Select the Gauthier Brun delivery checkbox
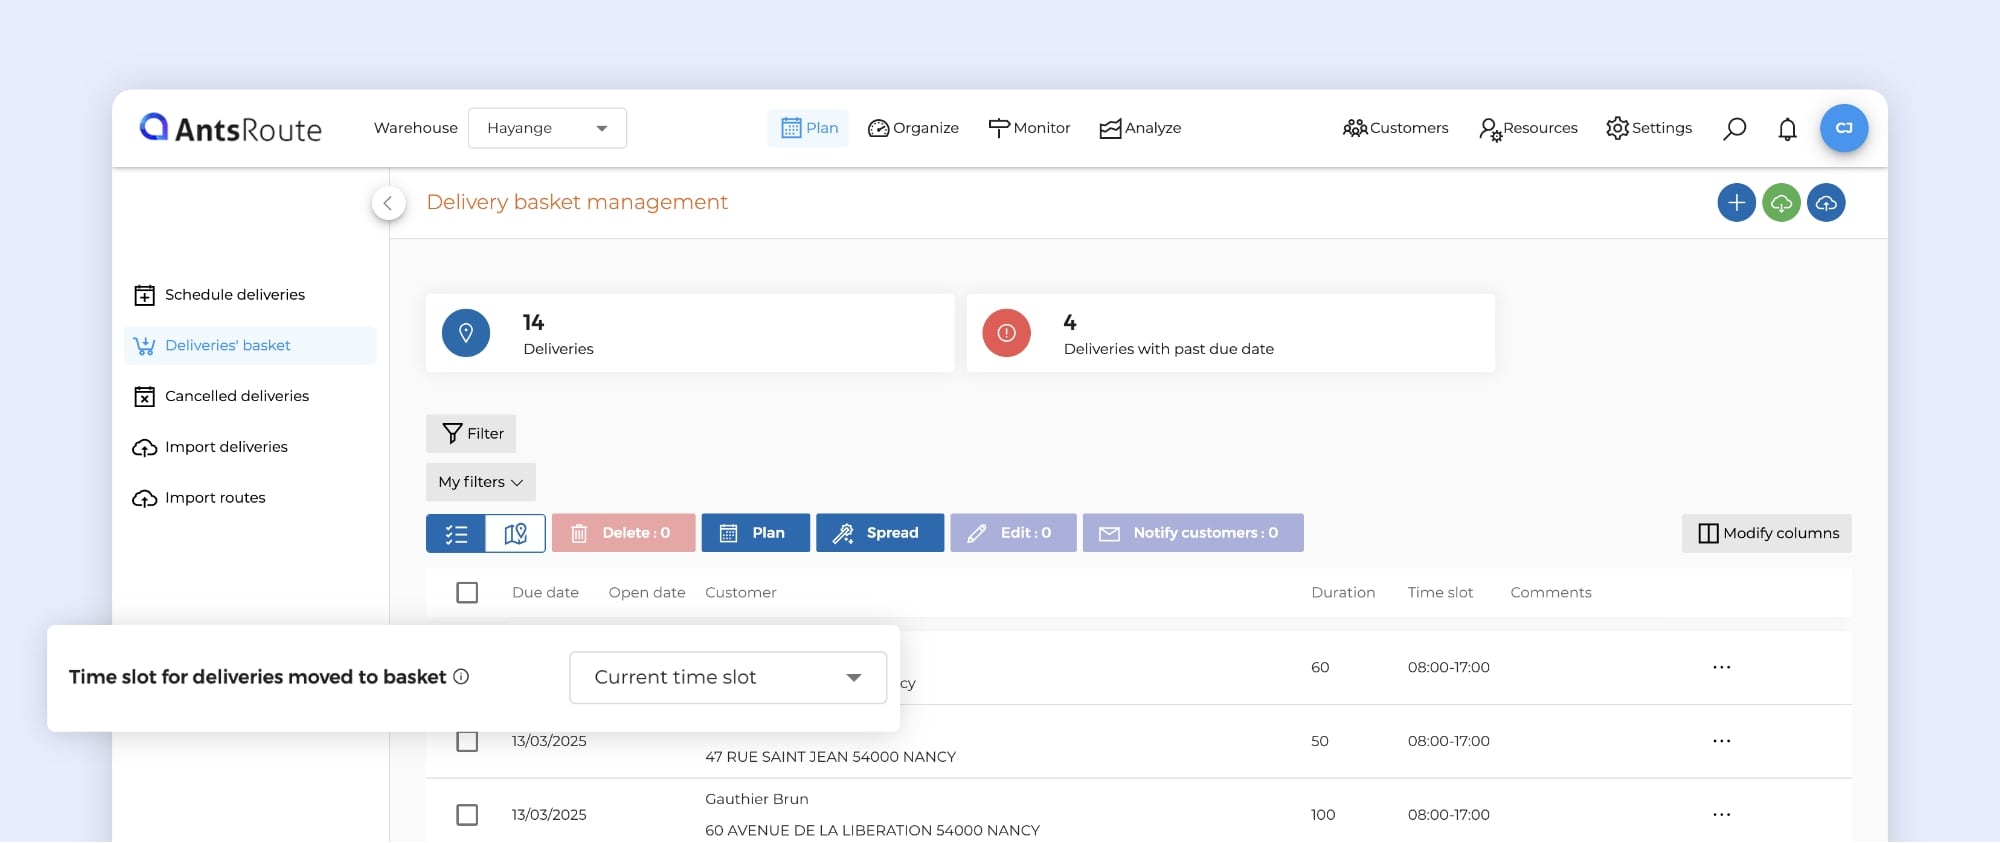This screenshot has width=2000, height=843. pyautogui.click(x=467, y=815)
